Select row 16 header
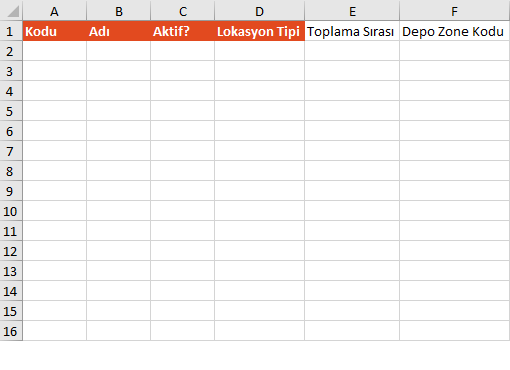Viewport: 510px width, 370px height. (x=11, y=331)
